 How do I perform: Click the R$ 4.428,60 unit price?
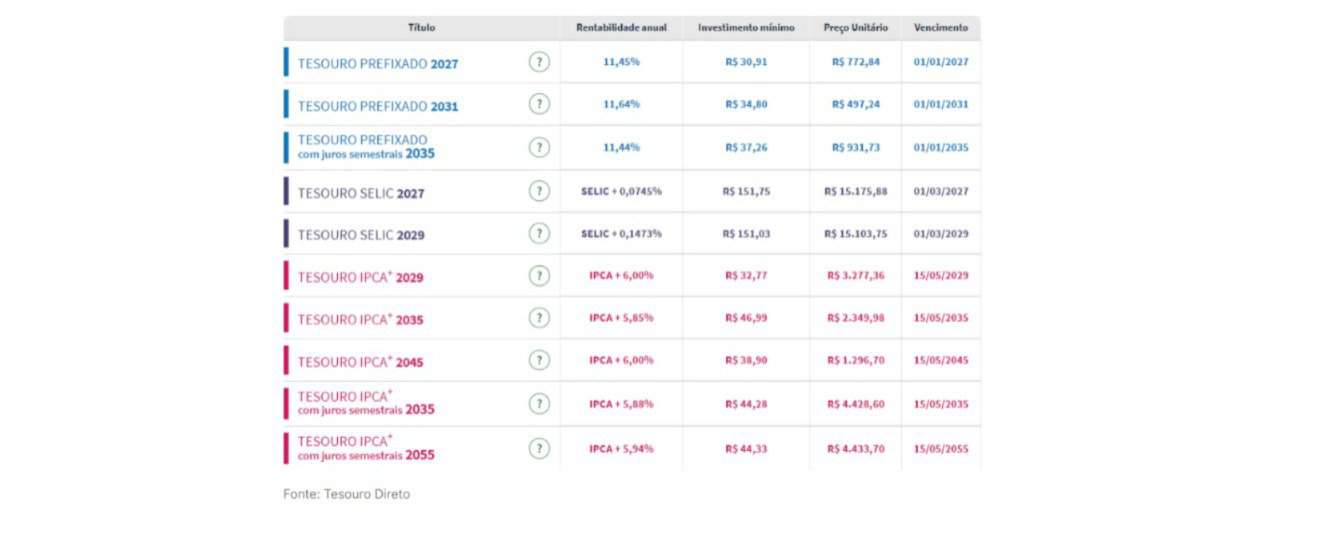click(855, 404)
